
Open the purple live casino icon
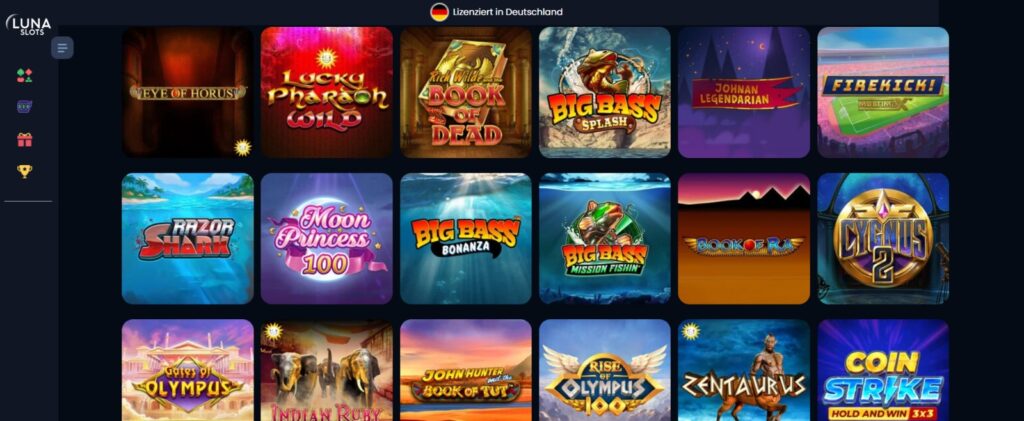[x=25, y=106]
